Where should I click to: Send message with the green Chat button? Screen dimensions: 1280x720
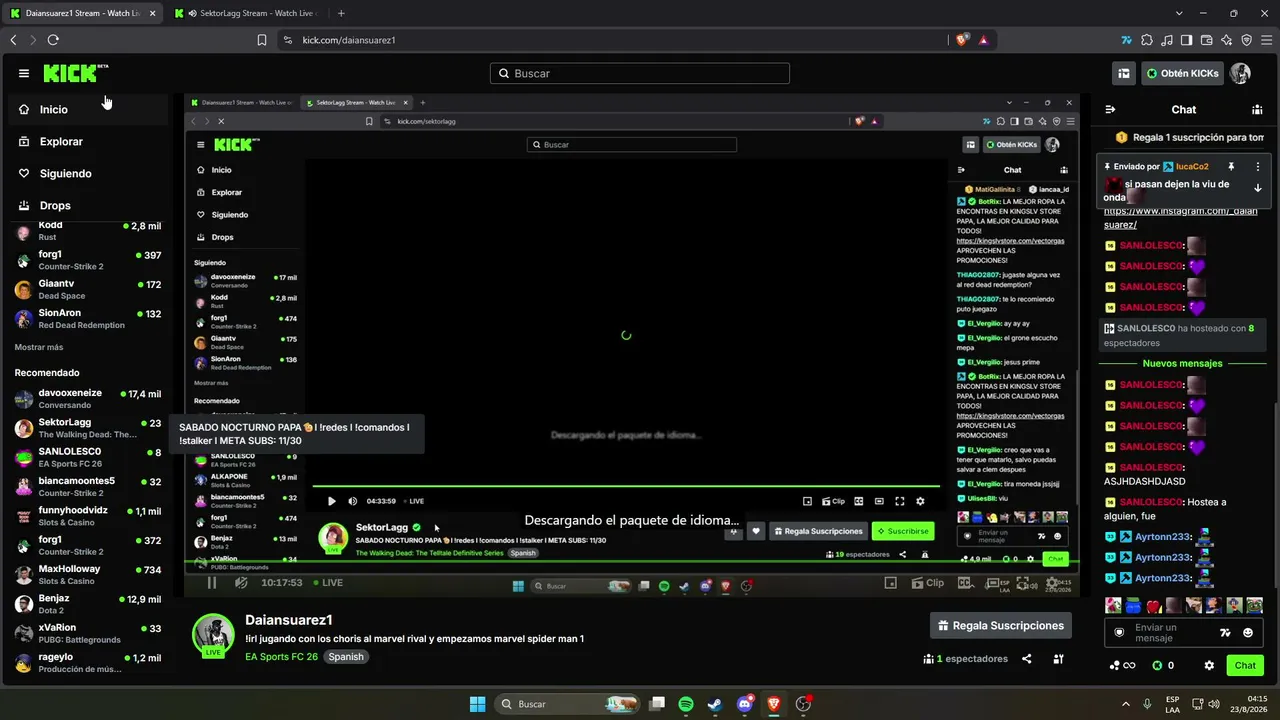pos(1245,665)
